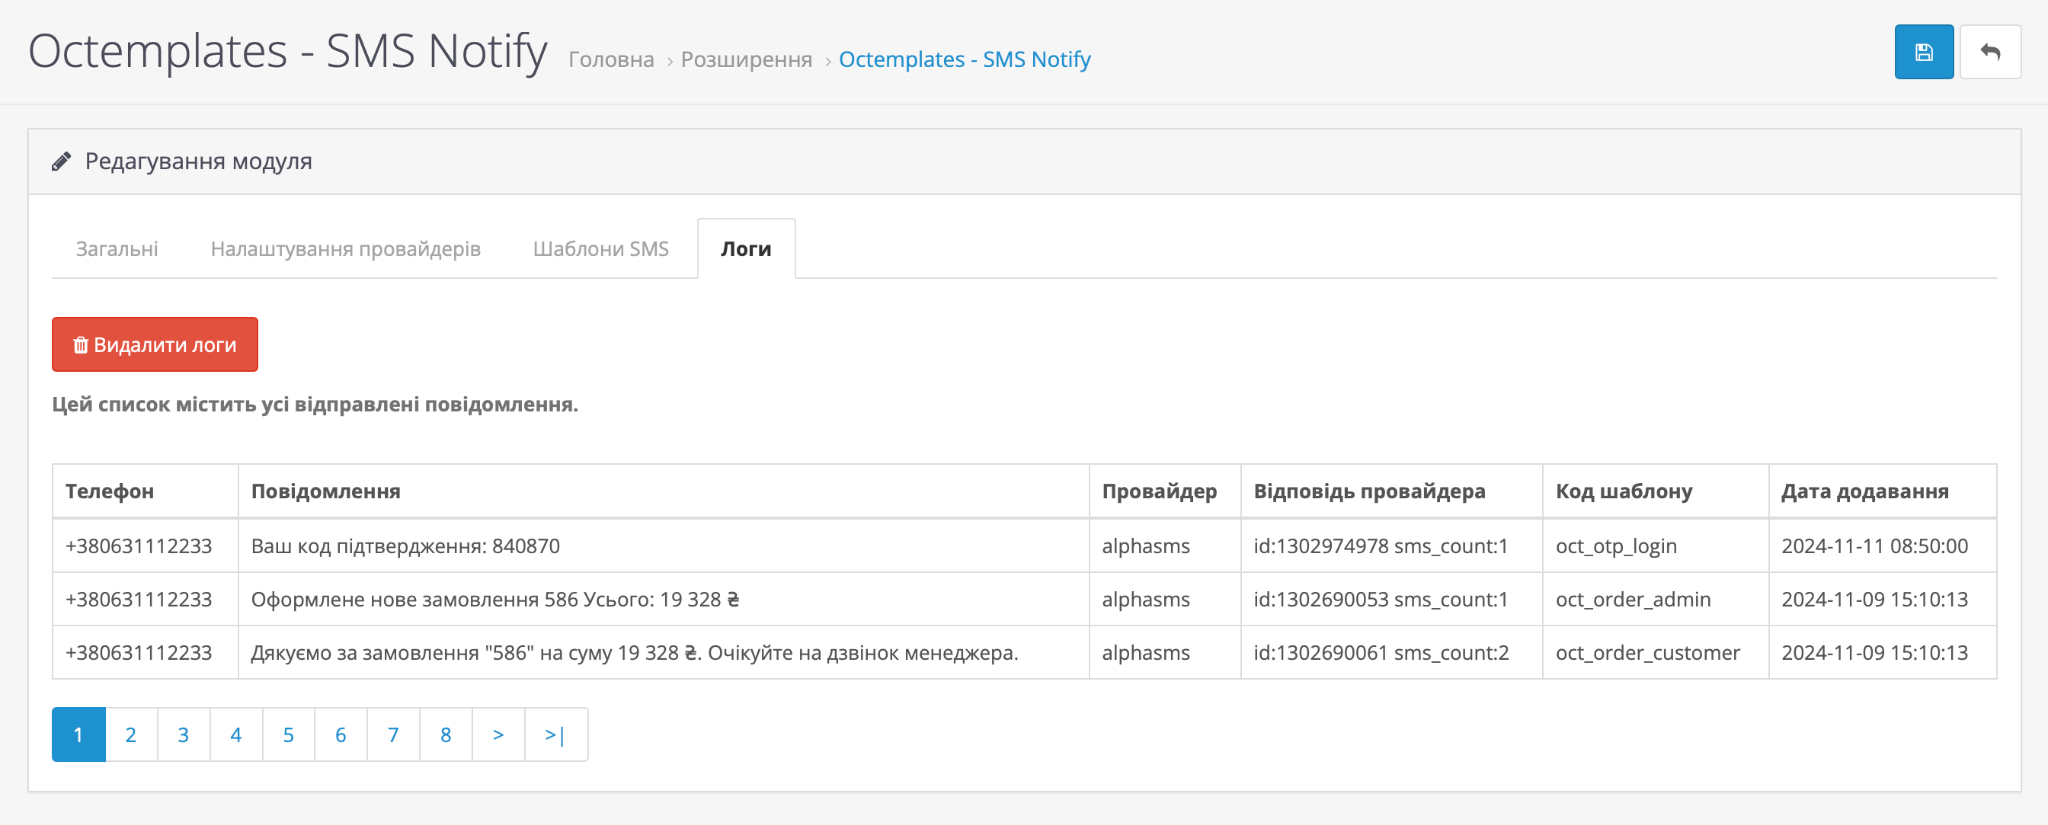Click the back arrow icon button

(x=1990, y=52)
